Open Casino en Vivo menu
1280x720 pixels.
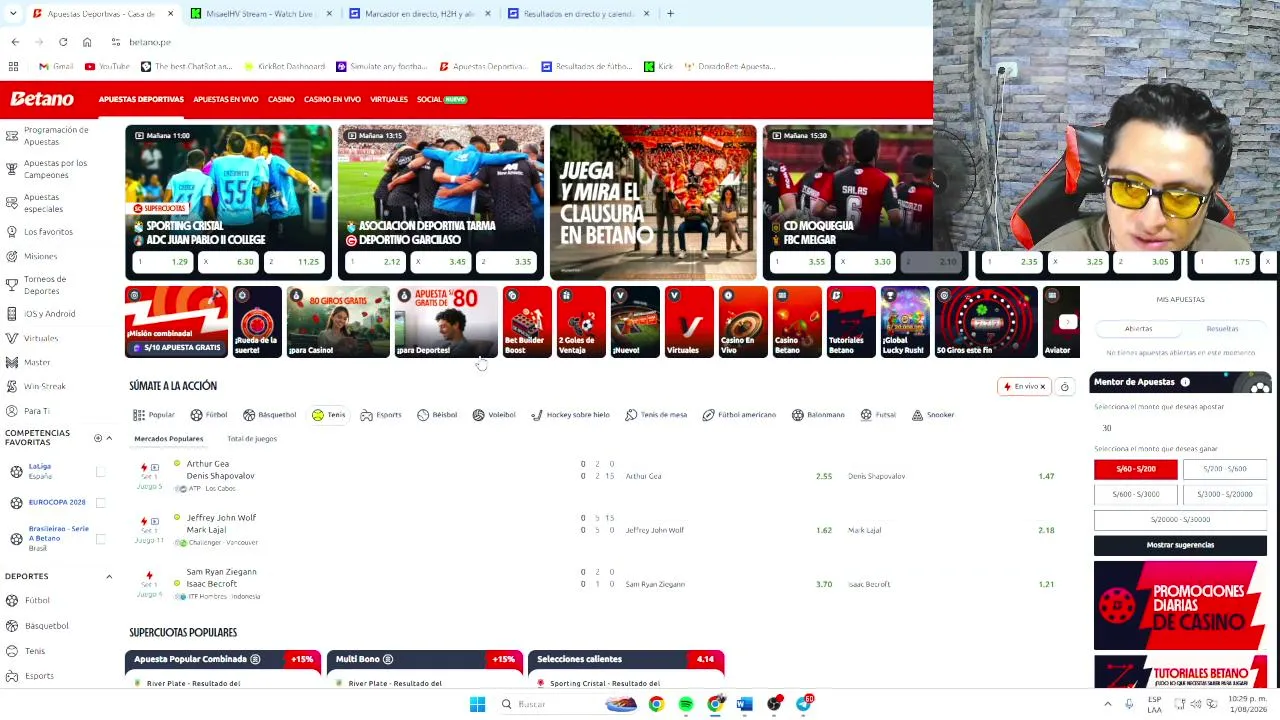(x=332, y=100)
